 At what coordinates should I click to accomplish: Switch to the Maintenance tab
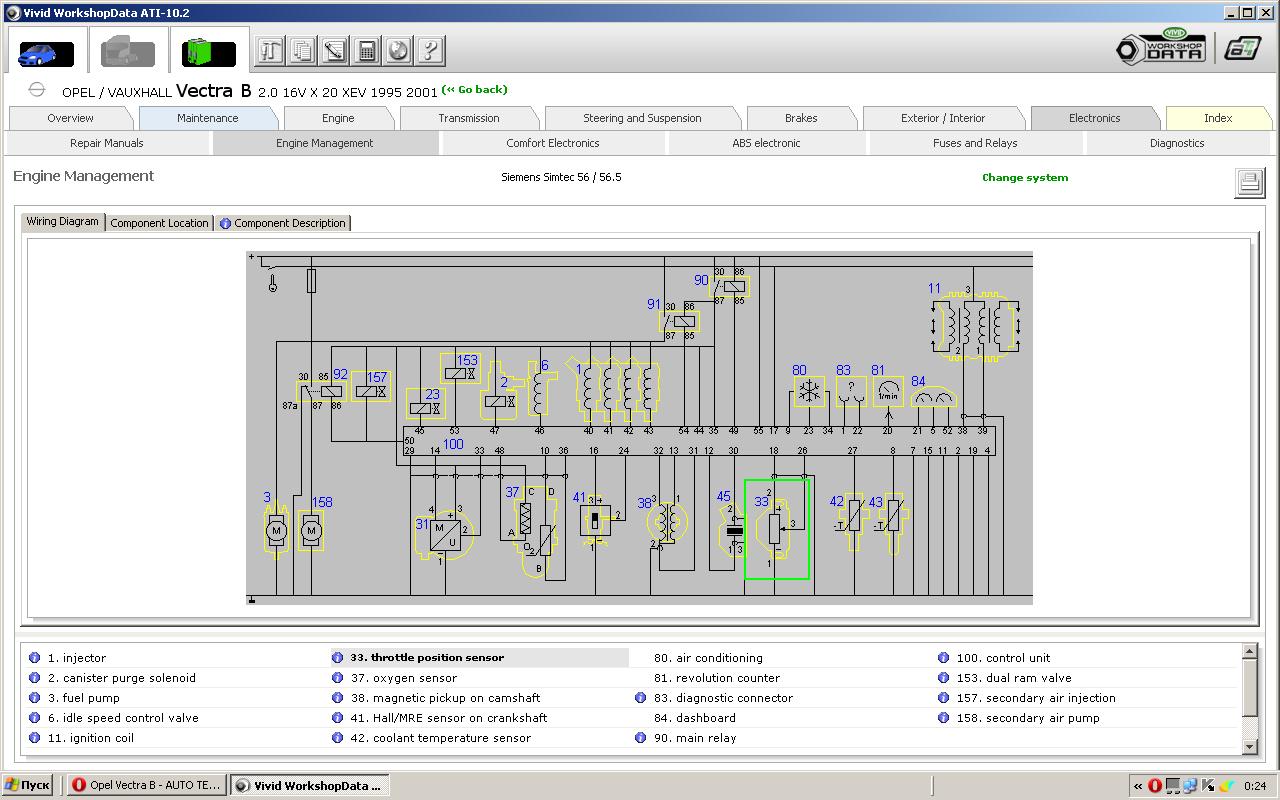point(208,118)
